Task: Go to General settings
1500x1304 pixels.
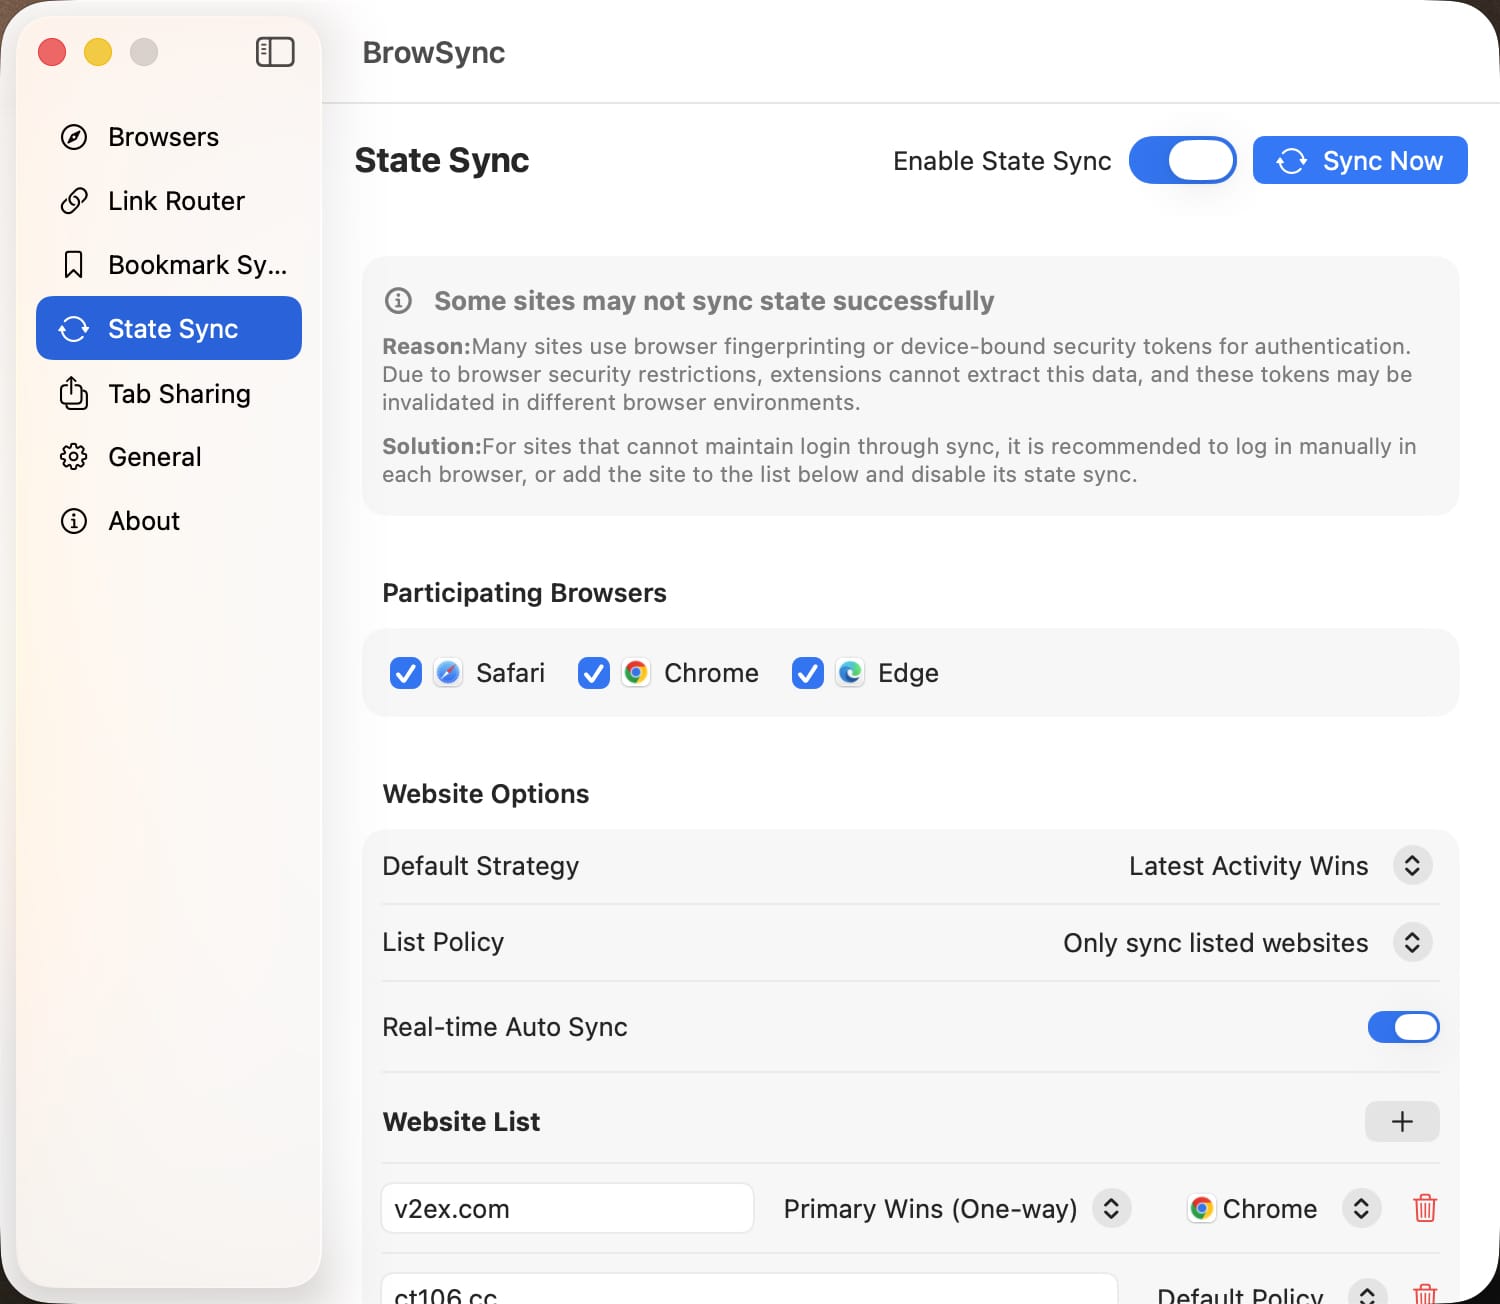Action: tap(169, 457)
